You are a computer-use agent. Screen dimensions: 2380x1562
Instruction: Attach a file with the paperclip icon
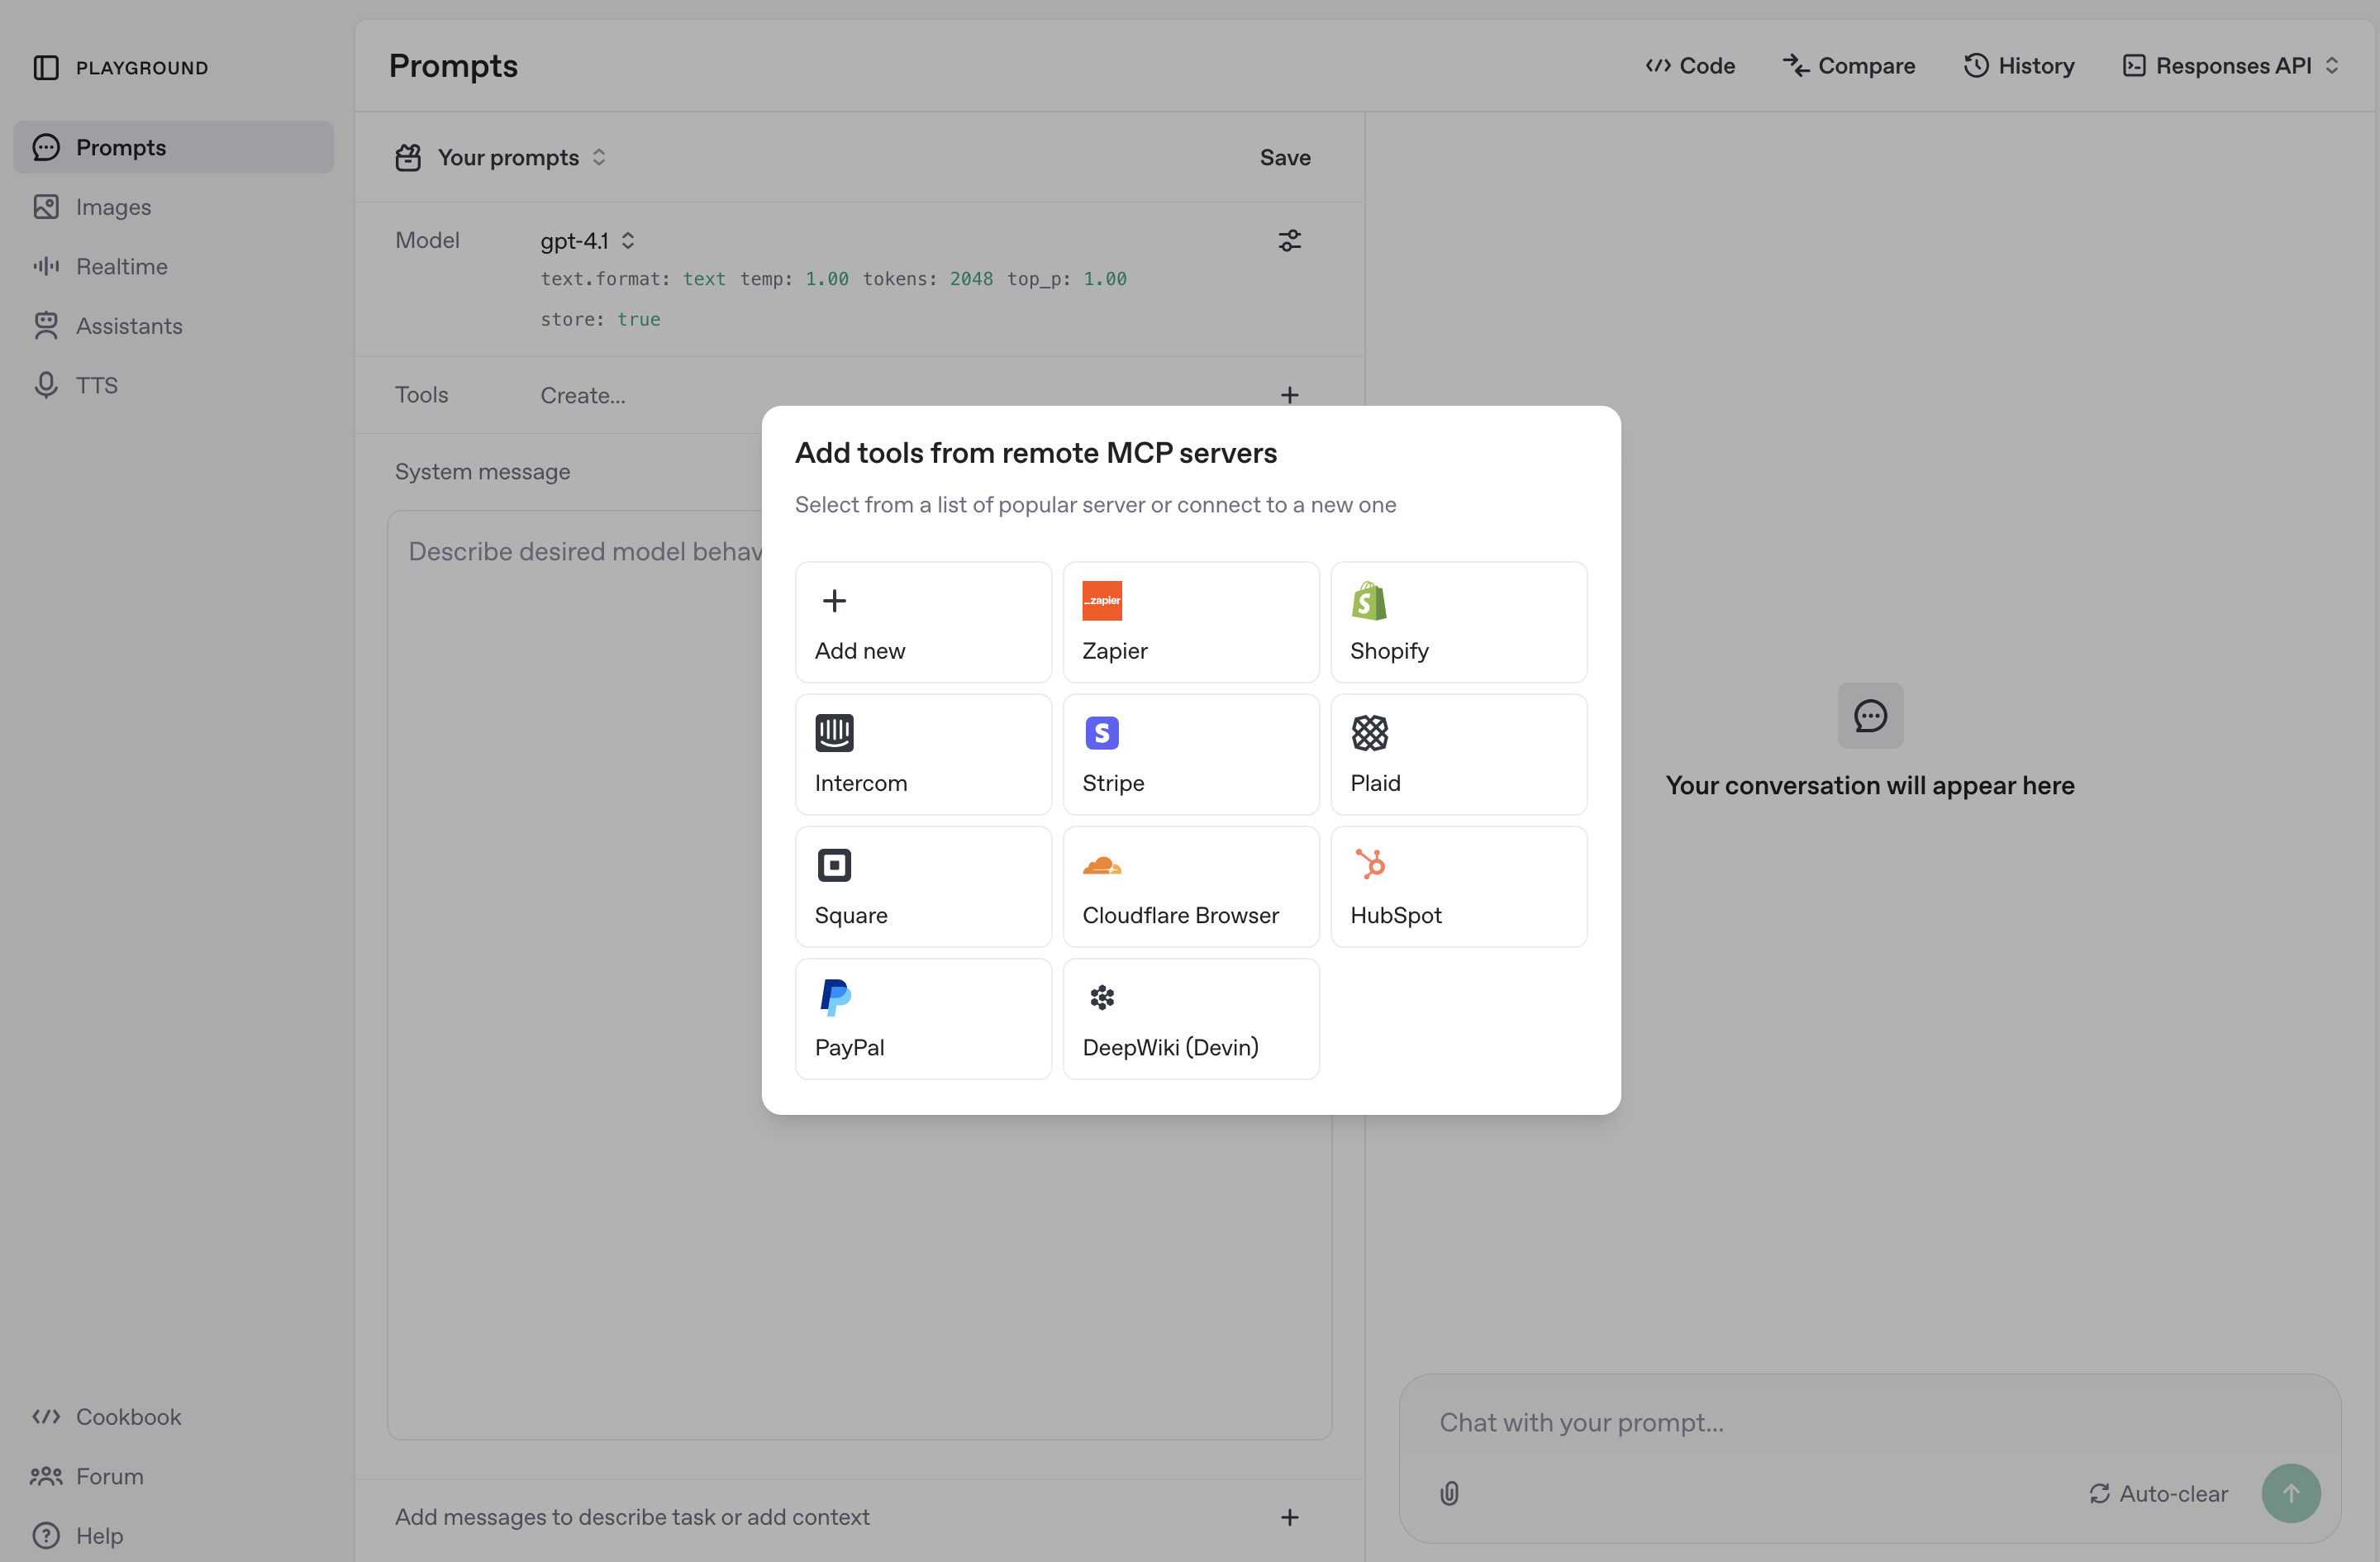(1449, 1493)
